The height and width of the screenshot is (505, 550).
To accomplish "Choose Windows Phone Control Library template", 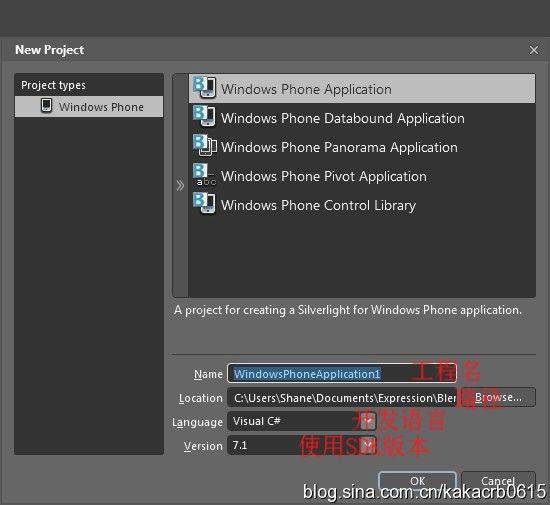I will coord(362,205).
